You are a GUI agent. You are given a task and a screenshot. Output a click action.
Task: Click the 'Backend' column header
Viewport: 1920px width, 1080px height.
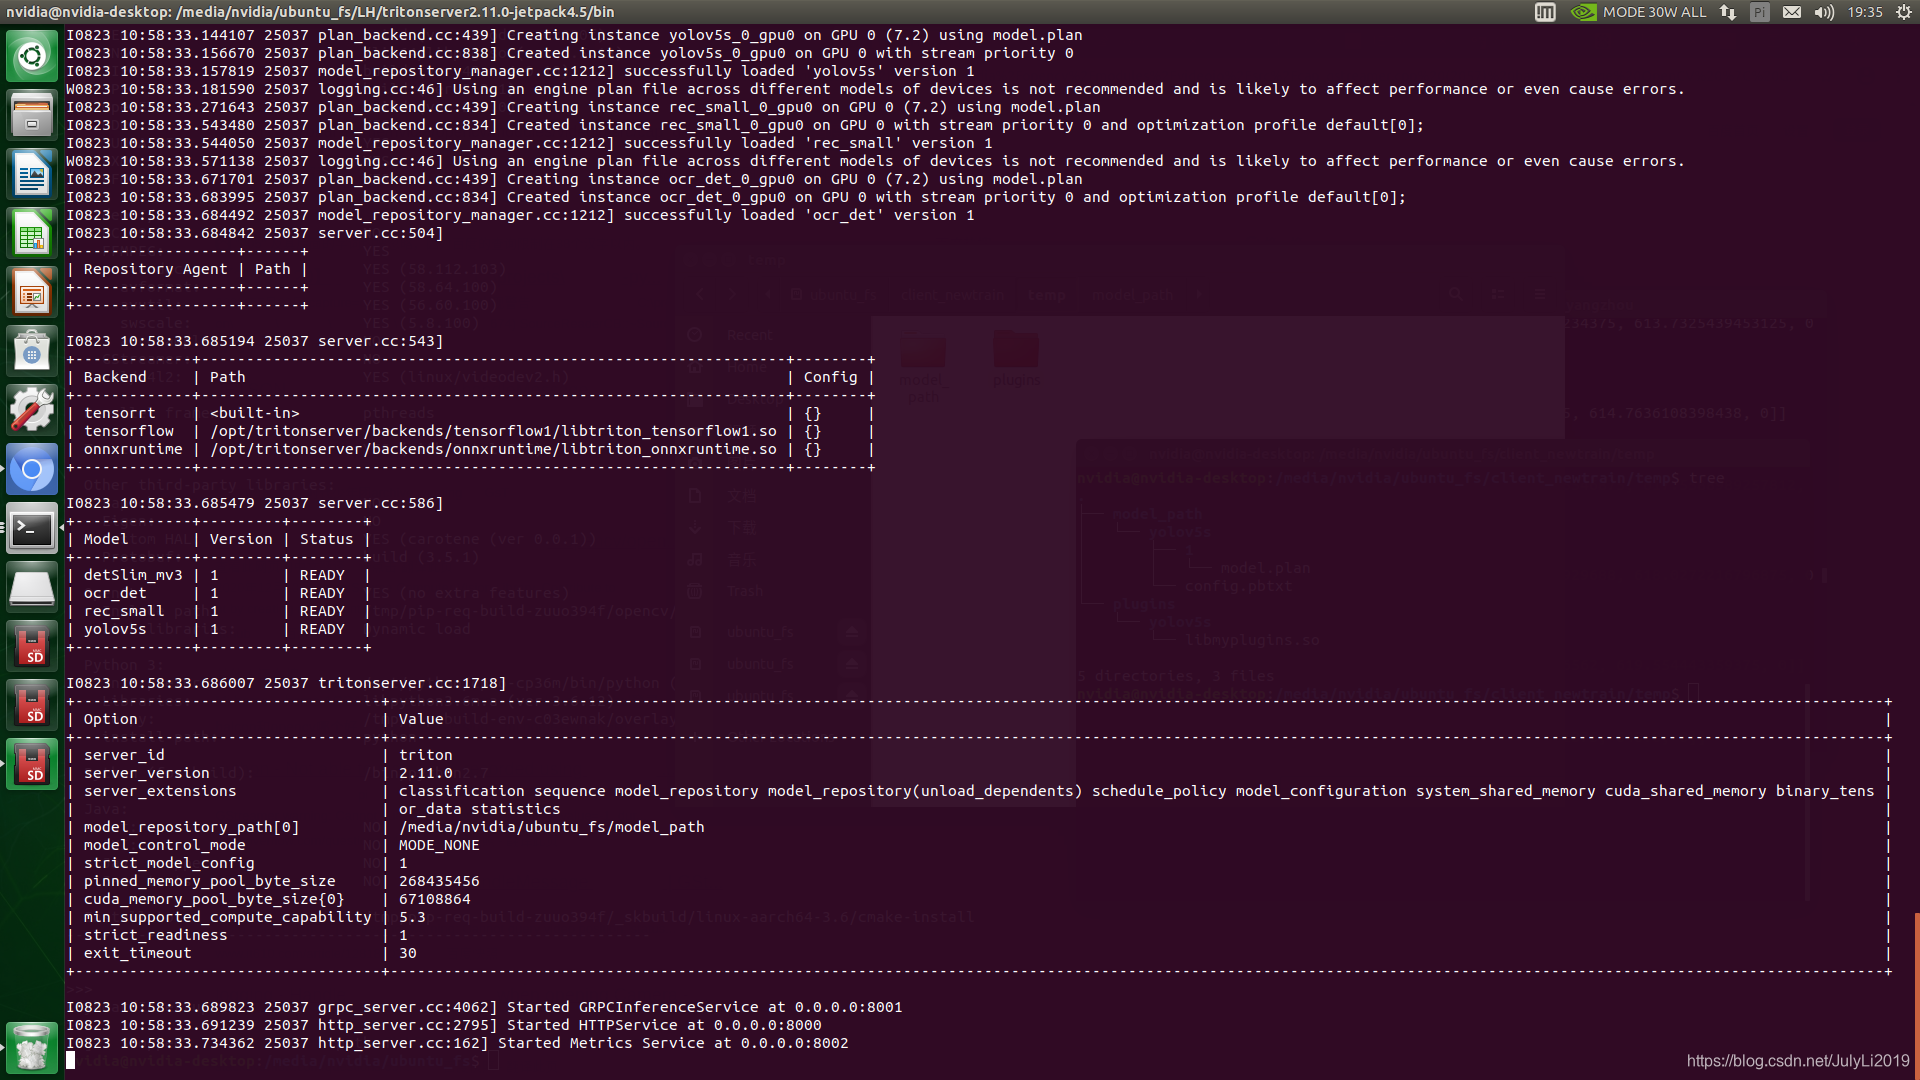pyautogui.click(x=115, y=377)
